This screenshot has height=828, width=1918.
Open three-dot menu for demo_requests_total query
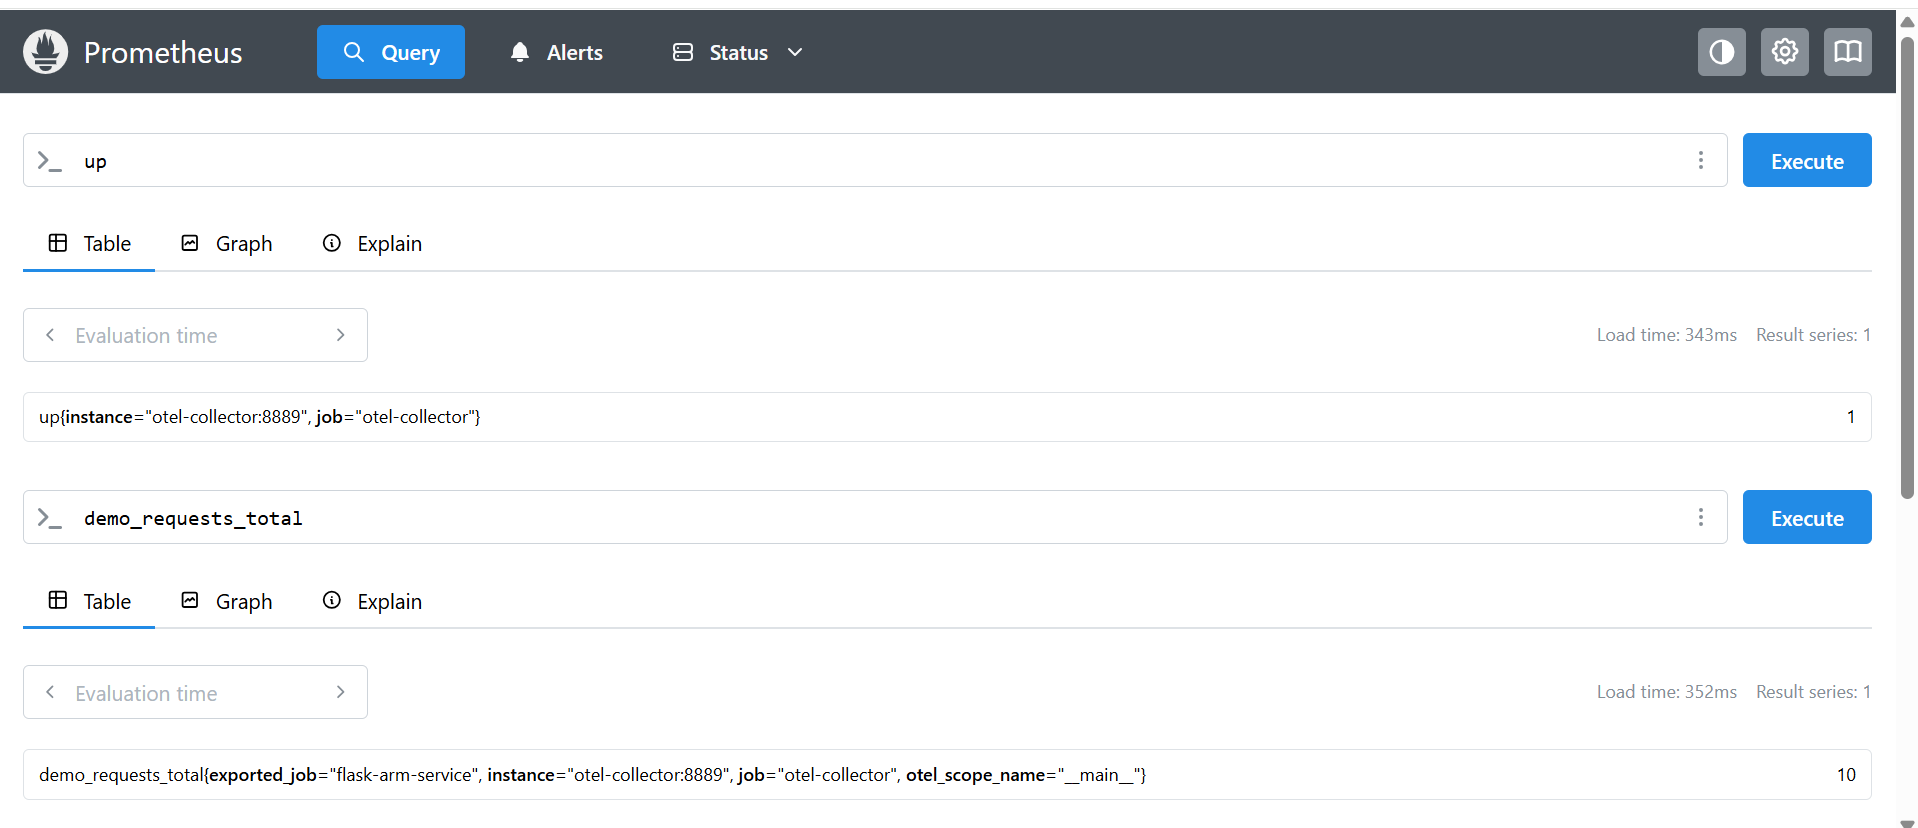(1701, 517)
